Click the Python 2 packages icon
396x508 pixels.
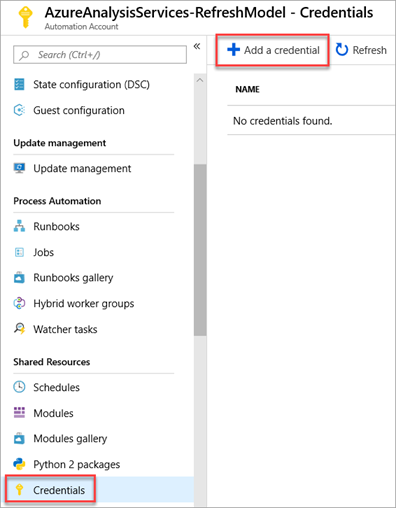(19, 464)
